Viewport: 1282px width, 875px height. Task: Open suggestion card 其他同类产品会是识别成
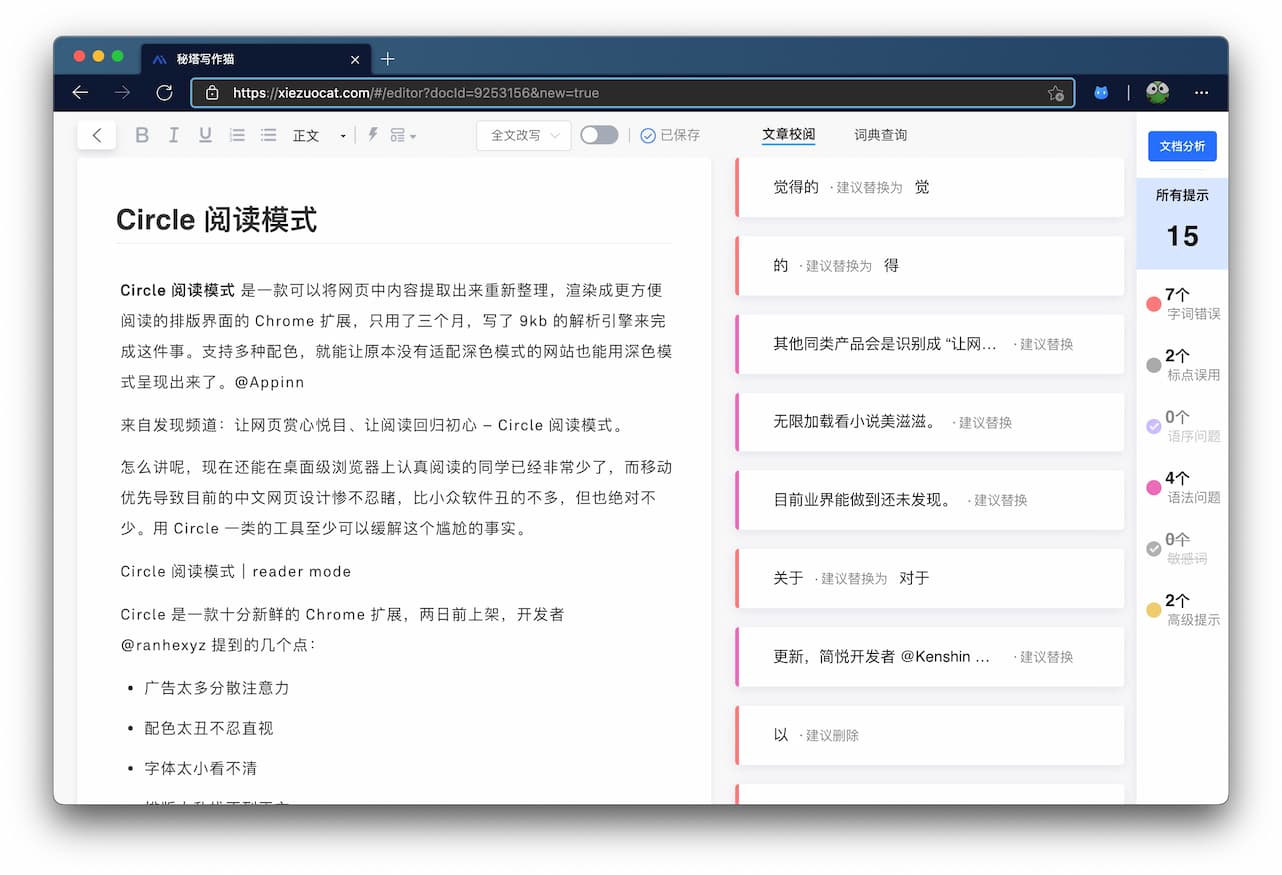(929, 344)
